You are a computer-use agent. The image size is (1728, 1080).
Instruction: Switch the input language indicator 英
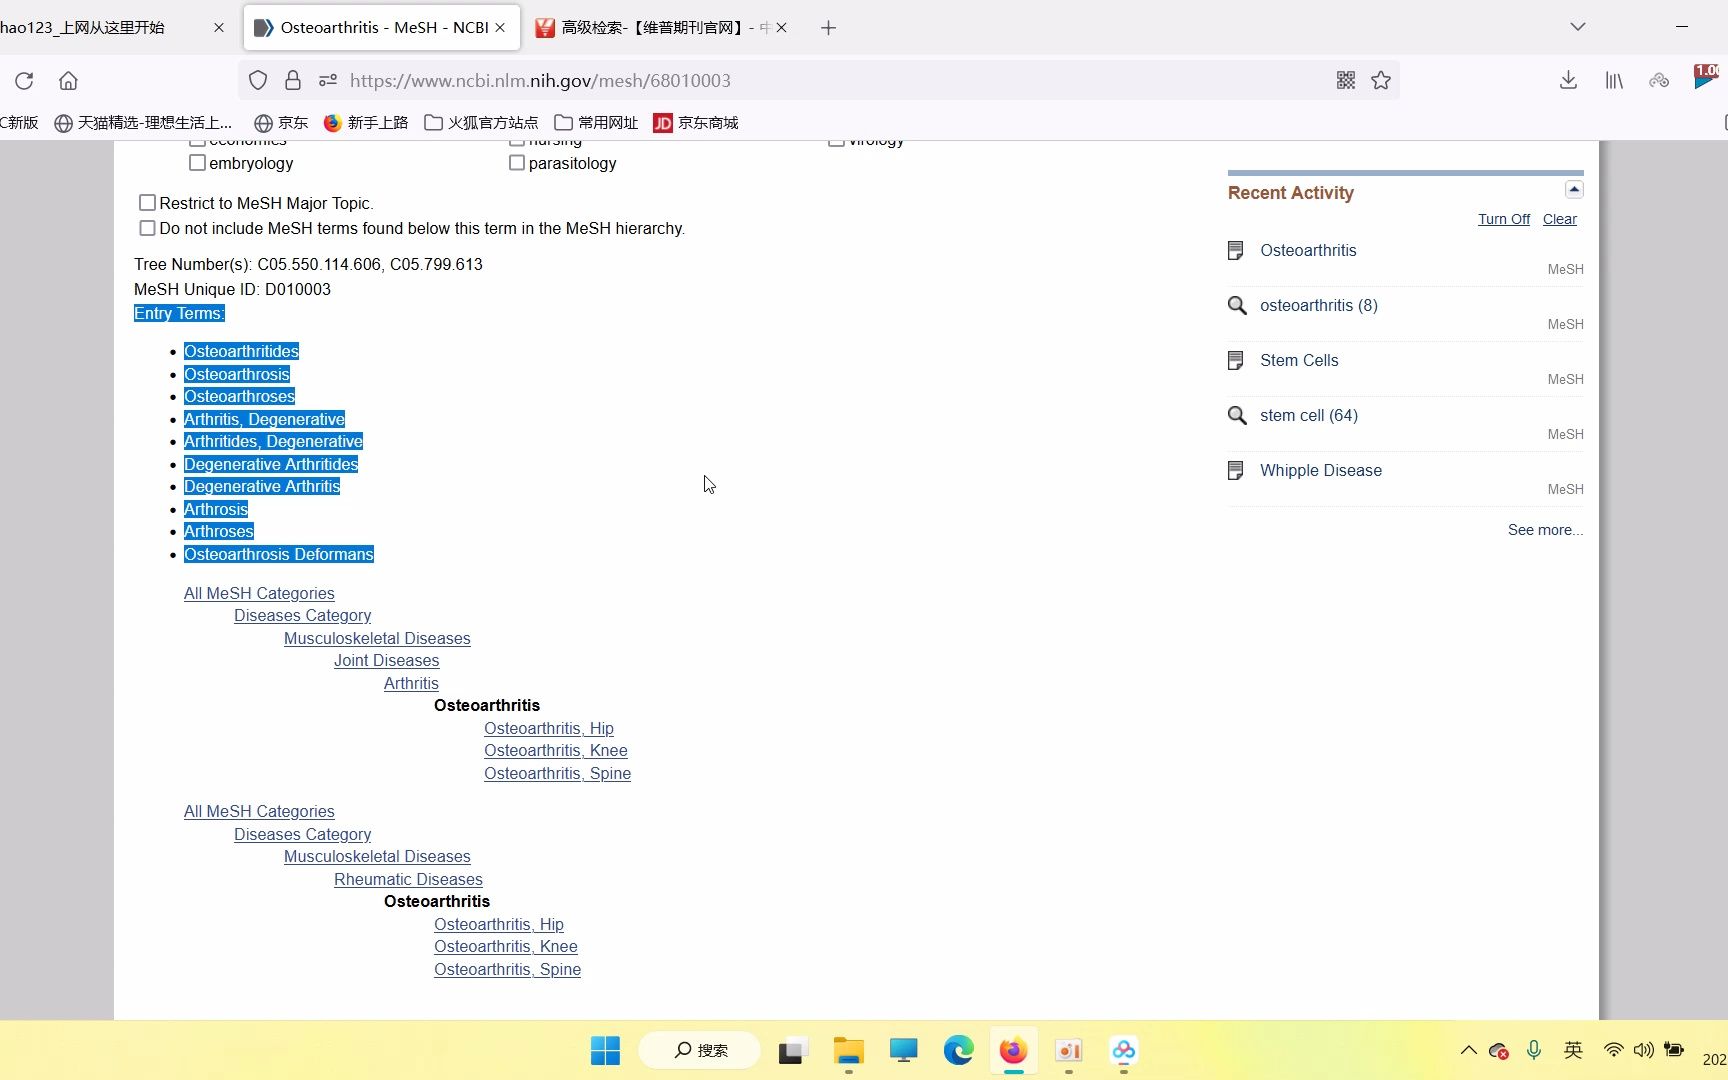pyautogui.click(x=1573, y=1051)
